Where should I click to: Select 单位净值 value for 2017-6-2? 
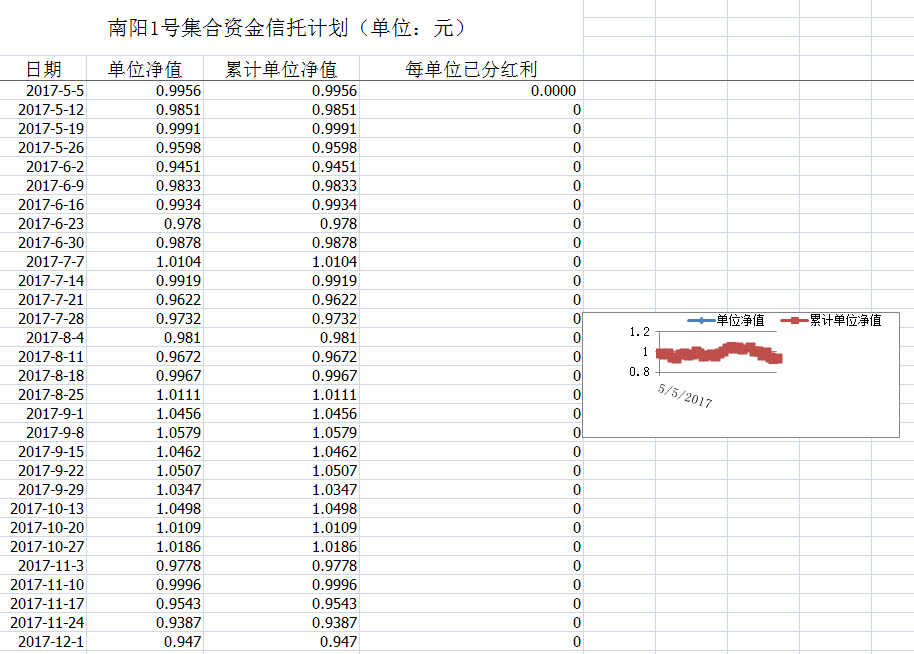[x=178, y=167]
